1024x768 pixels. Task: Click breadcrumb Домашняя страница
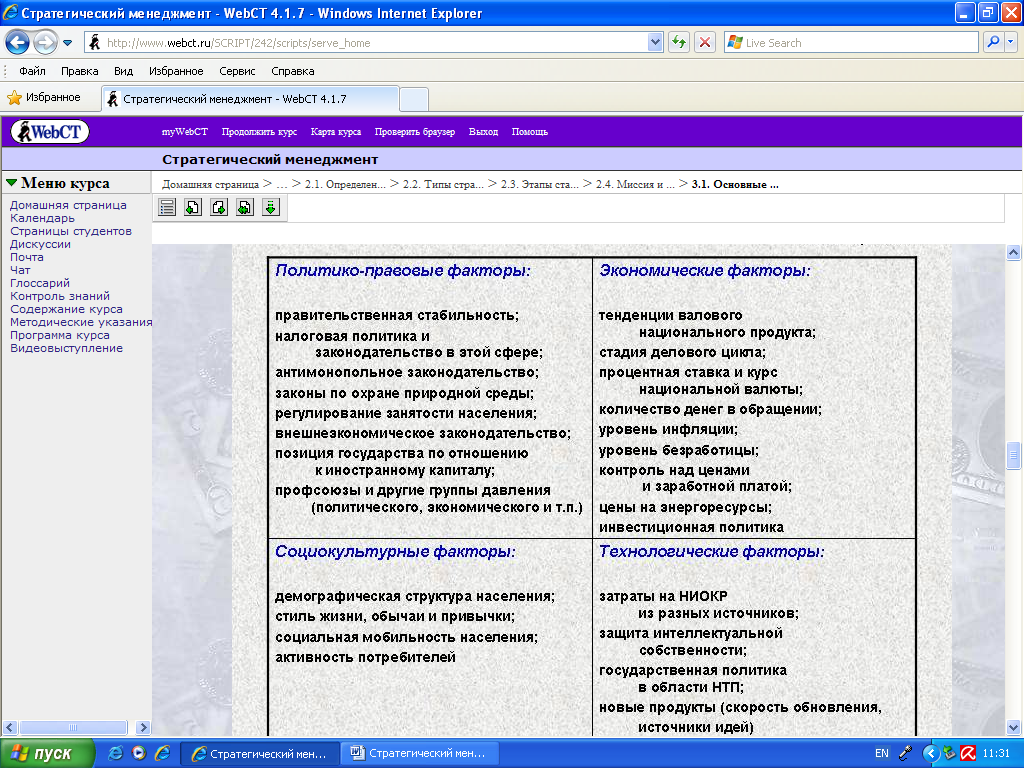[210, 185]
